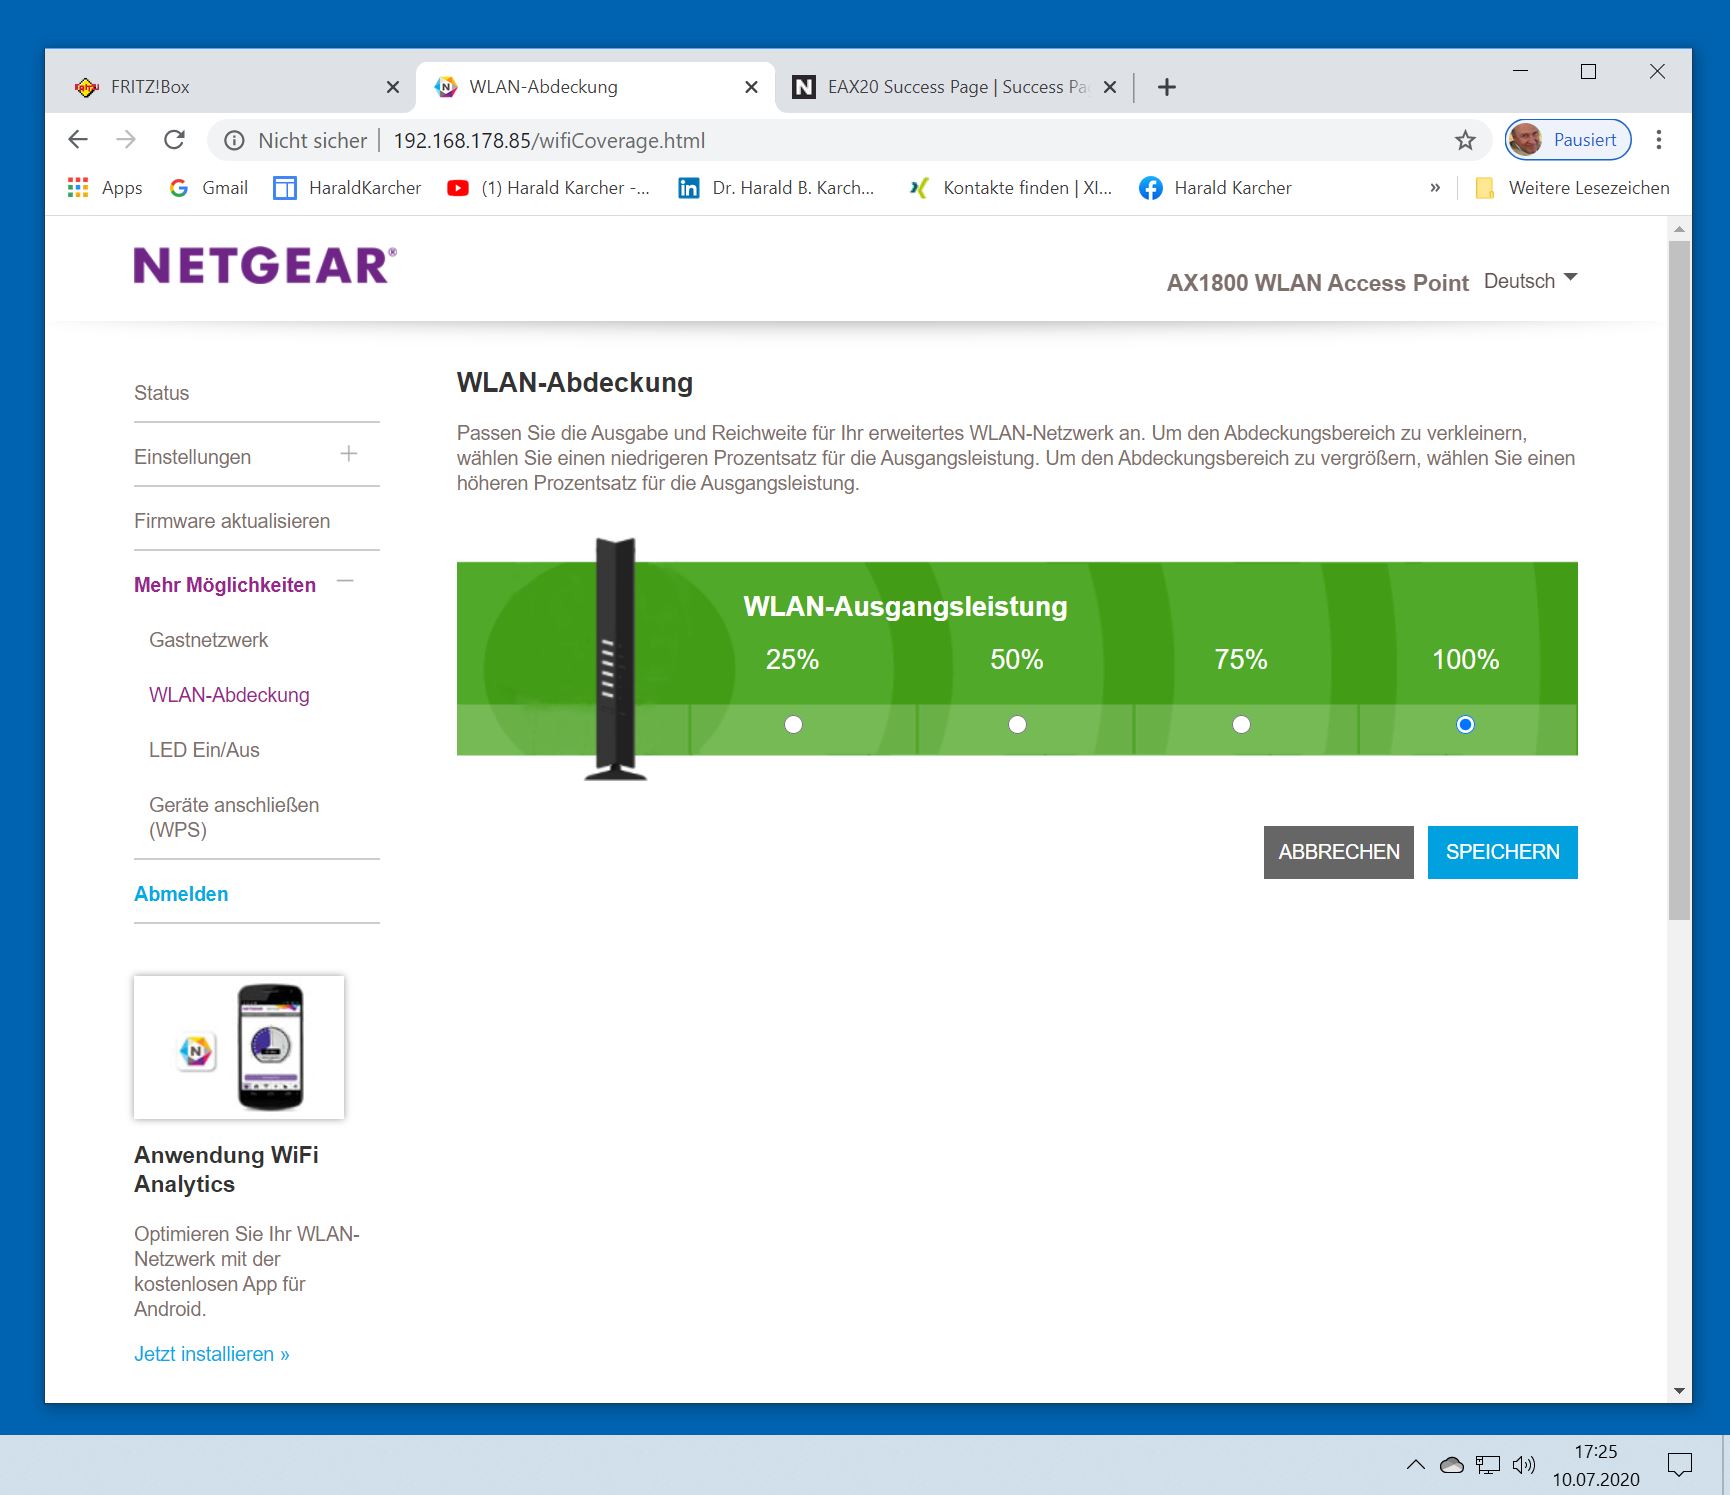Click the browser back arrow
Image resolution: width=1730 pixels, height=1495 pixels.
click(78, 140)
